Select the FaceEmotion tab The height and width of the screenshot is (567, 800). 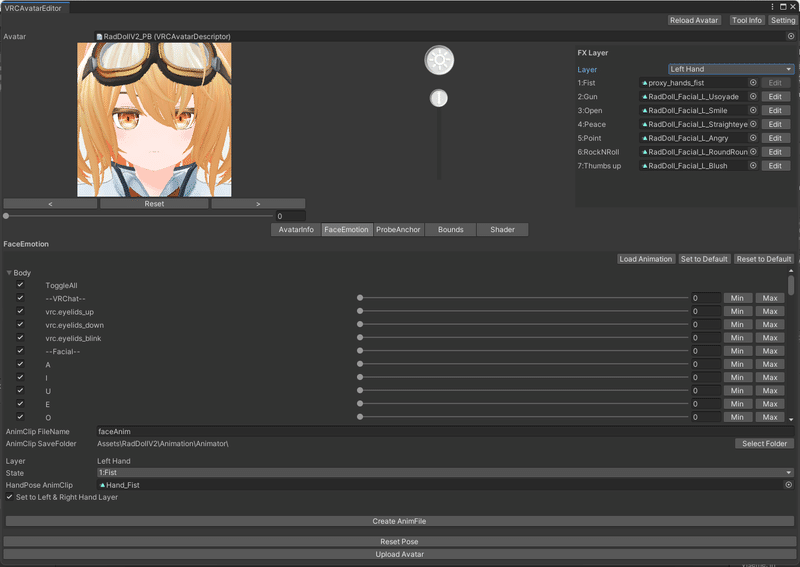(346, 230)
